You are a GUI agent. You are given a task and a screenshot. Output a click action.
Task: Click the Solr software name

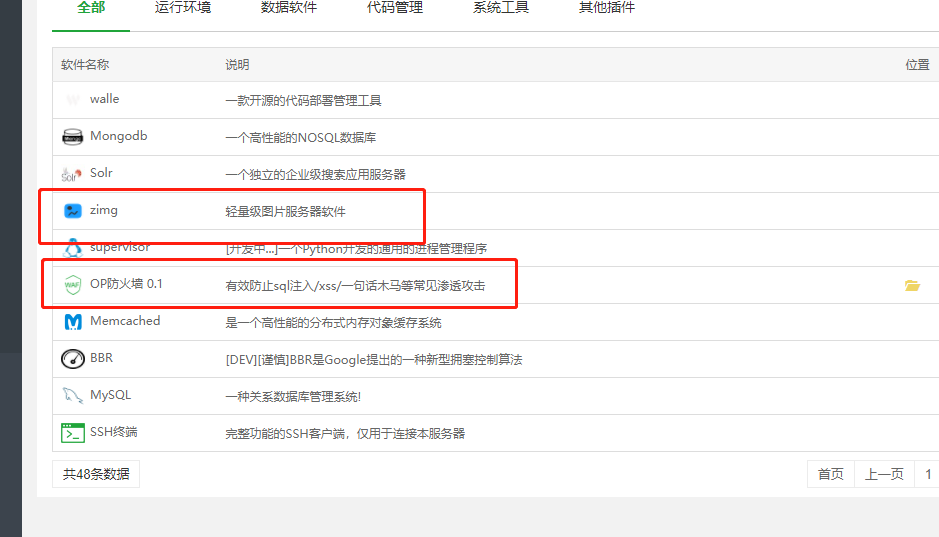point(101,173)
